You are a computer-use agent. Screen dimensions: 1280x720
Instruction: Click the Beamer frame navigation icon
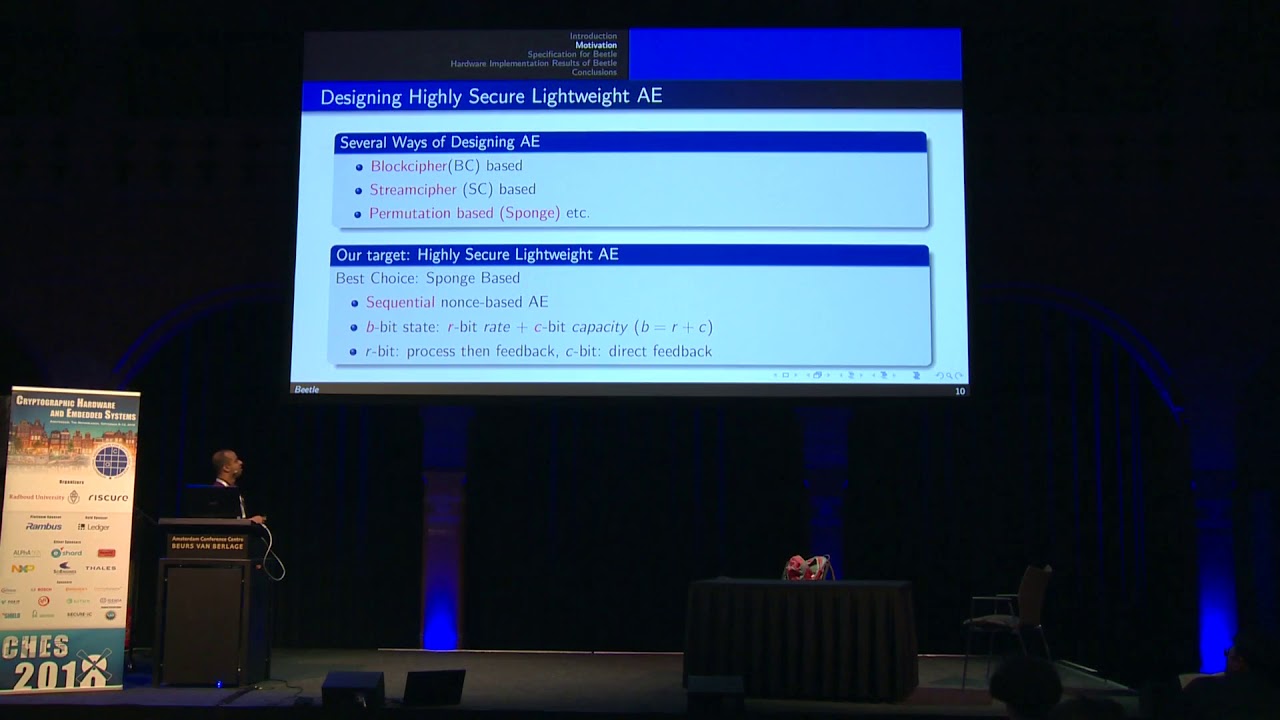pos(818,376)
